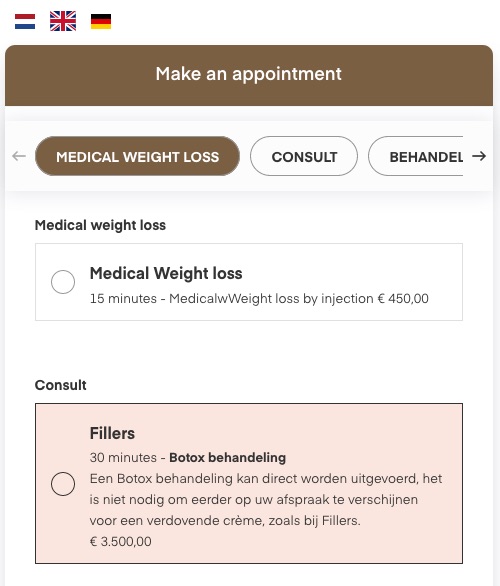The width and height of the screenshot is (500, 586).
Task: Click the left arrow in category carousel
Action: tap(19, 156)
